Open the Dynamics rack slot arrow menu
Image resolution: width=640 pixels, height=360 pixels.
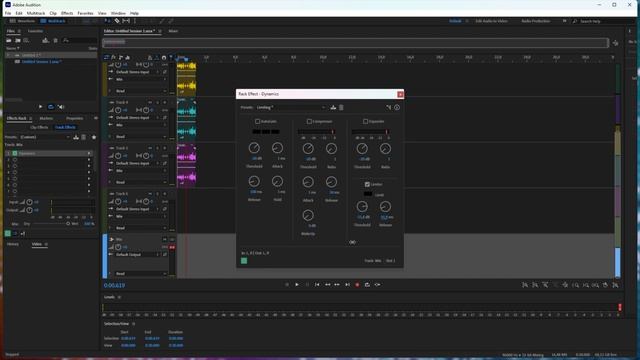coord(89,153)
